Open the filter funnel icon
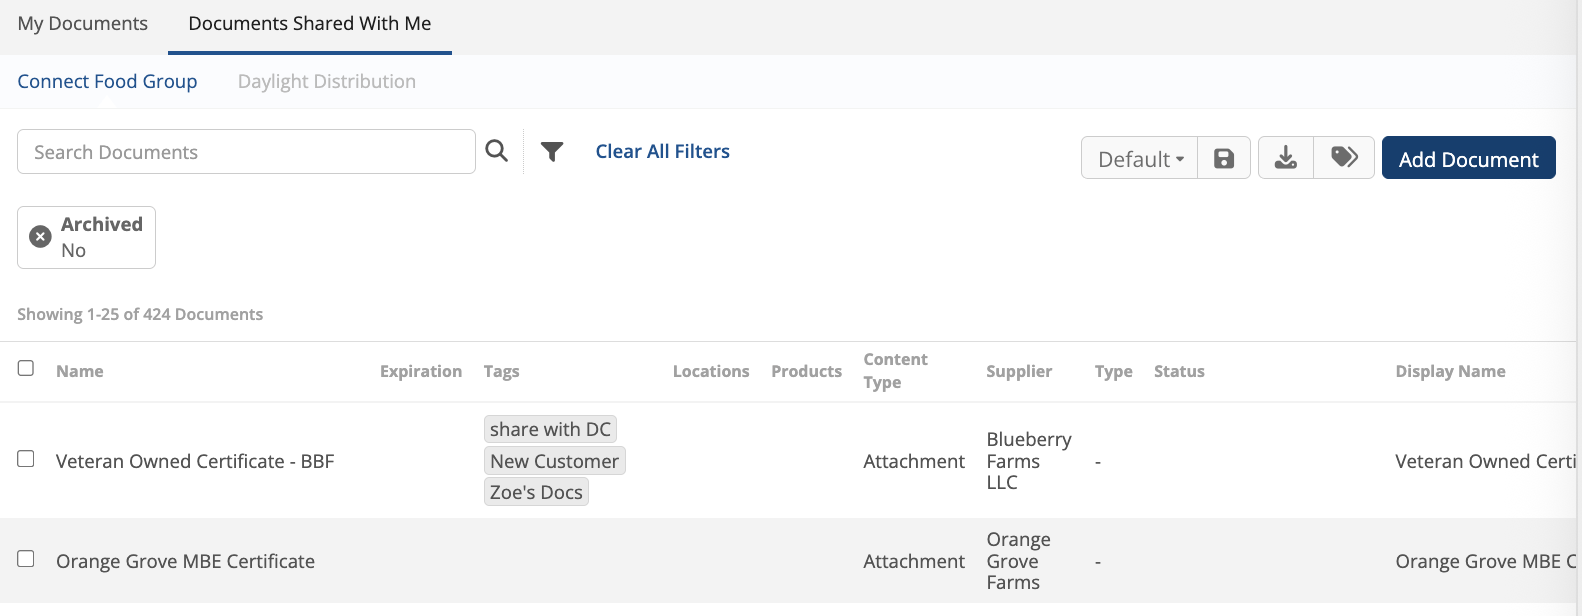Screen dimensions: 1582x616 [x=552, y=151]
